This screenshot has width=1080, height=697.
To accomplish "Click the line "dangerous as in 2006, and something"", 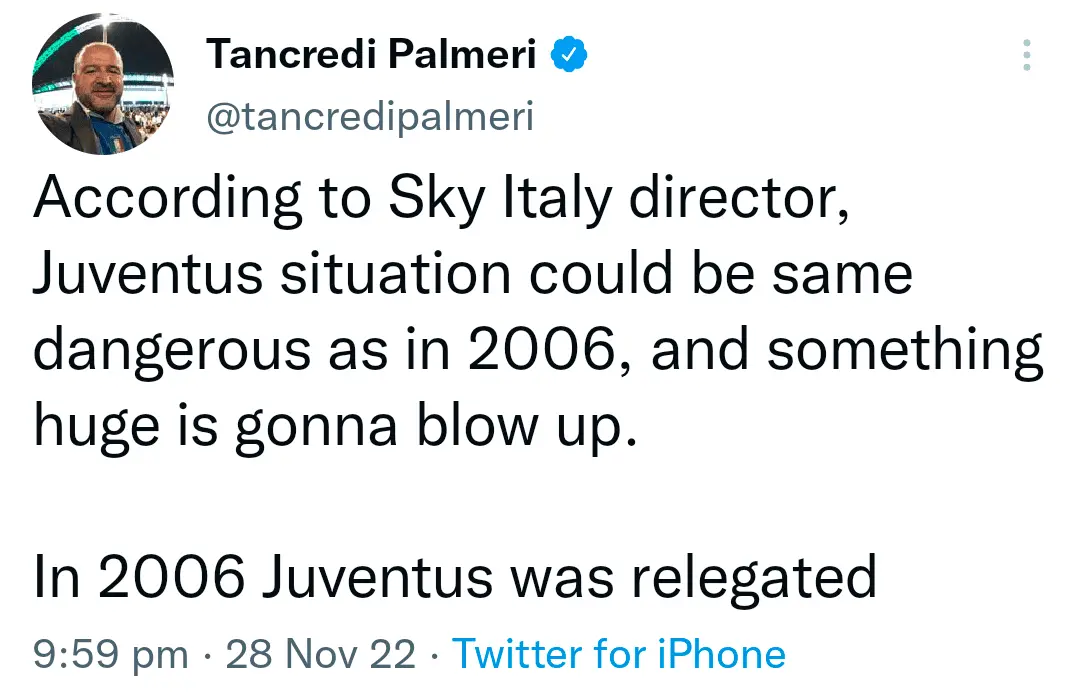I will pos(539,352).
